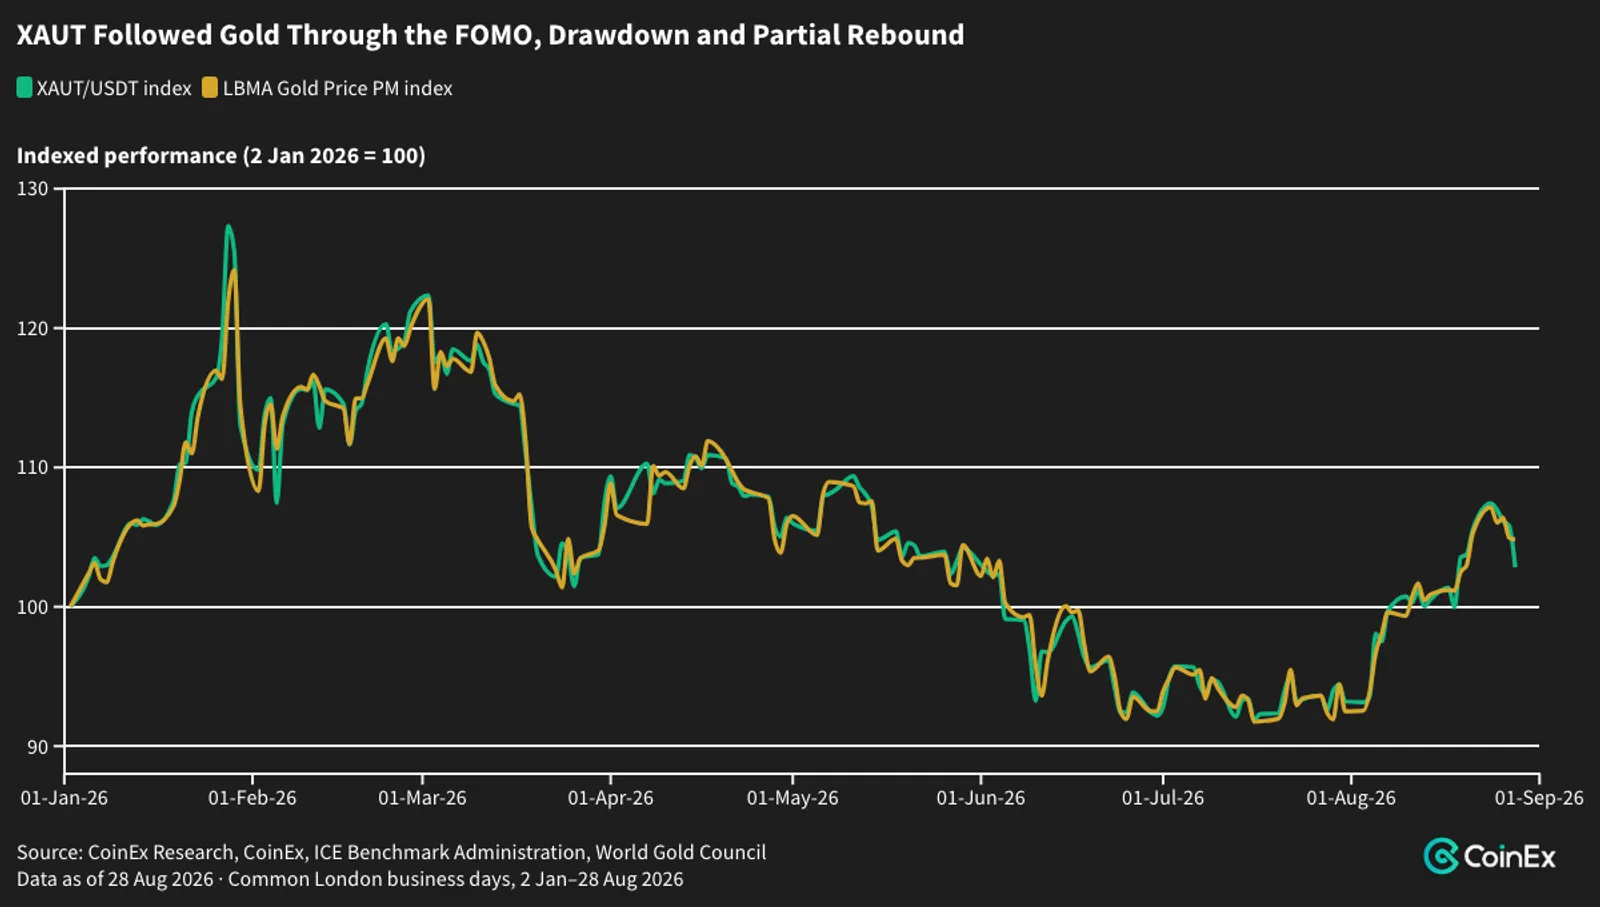Viewport: 1600px width, 907px height.
Task: Click the 01-Jan-26 x-axis label
Action: [x=64, y=798]
